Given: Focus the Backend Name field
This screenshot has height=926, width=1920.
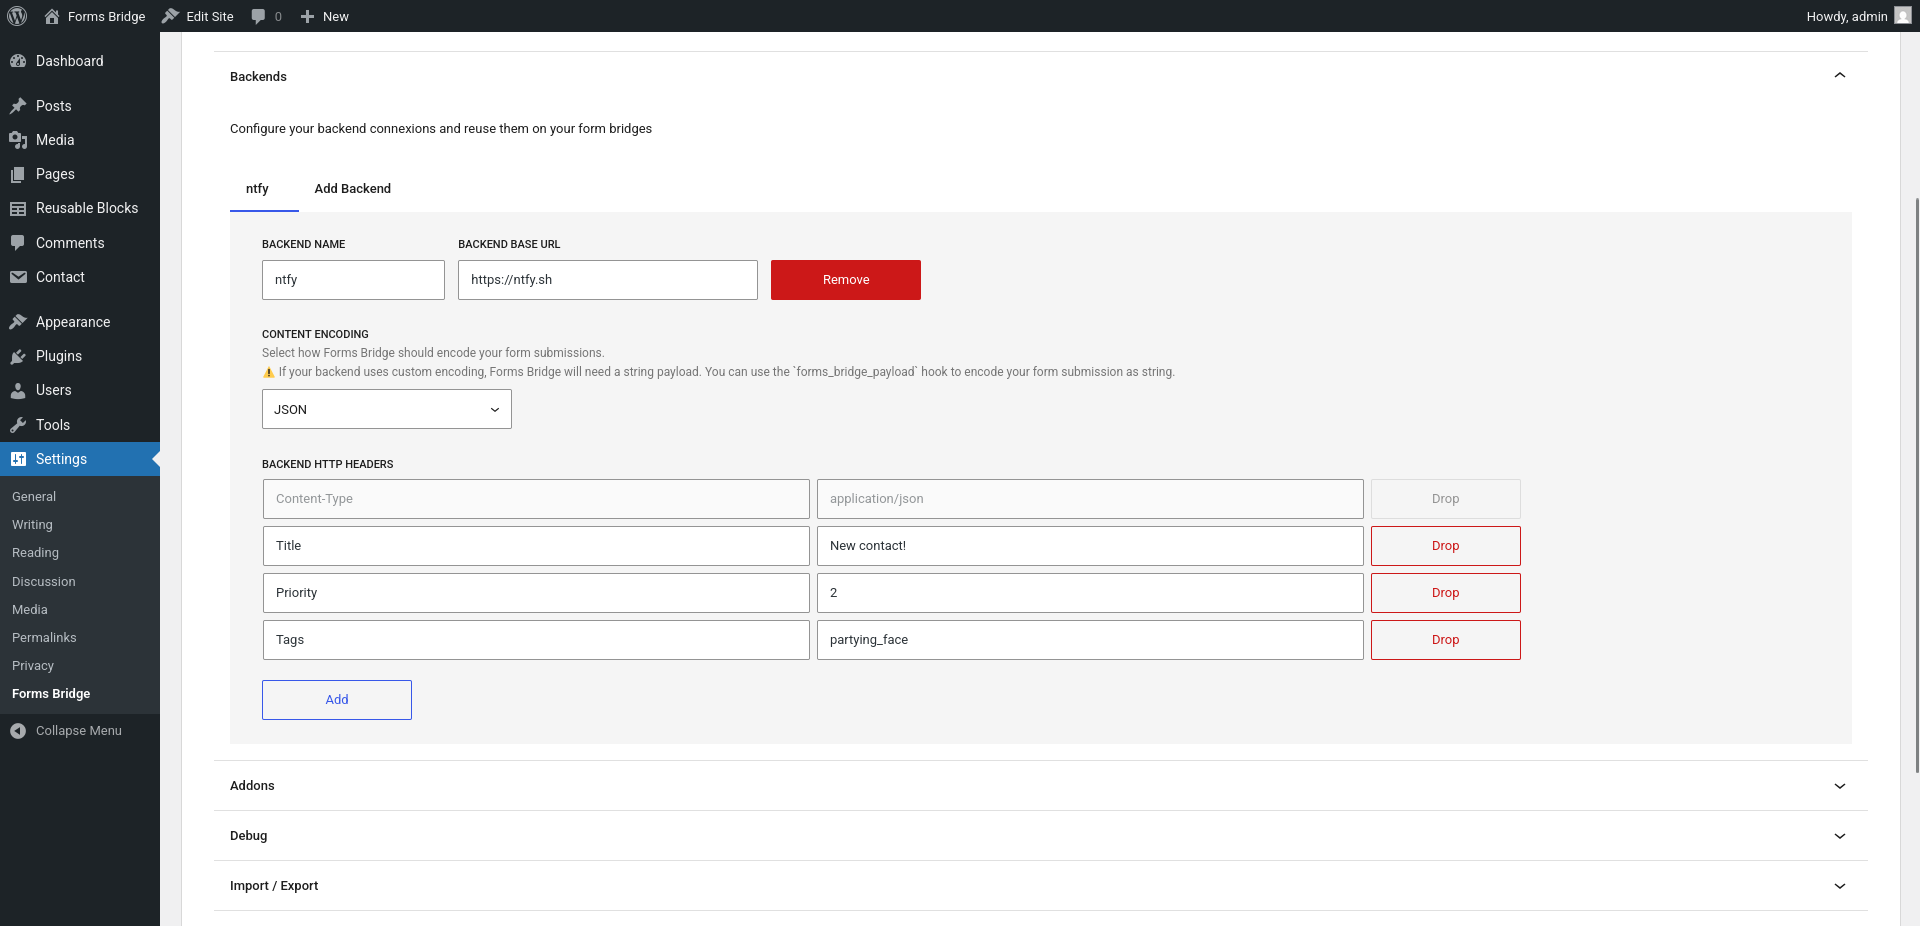Looking at the screenshot, I should 353,280.
